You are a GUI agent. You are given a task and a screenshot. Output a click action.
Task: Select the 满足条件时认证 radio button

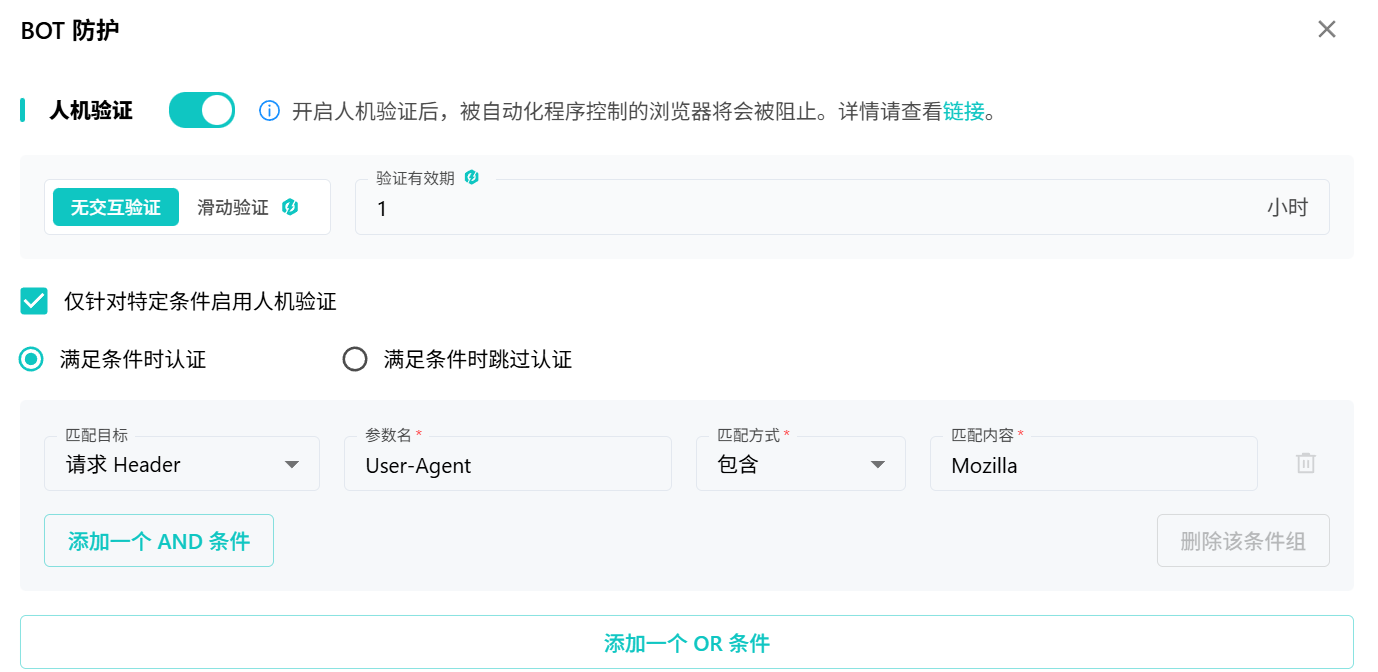30,358
